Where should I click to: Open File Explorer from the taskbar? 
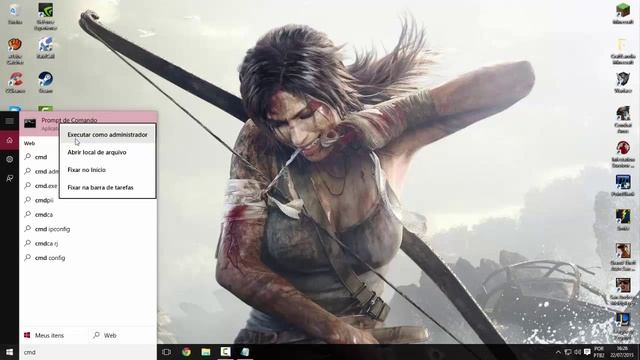coord(206,352)
